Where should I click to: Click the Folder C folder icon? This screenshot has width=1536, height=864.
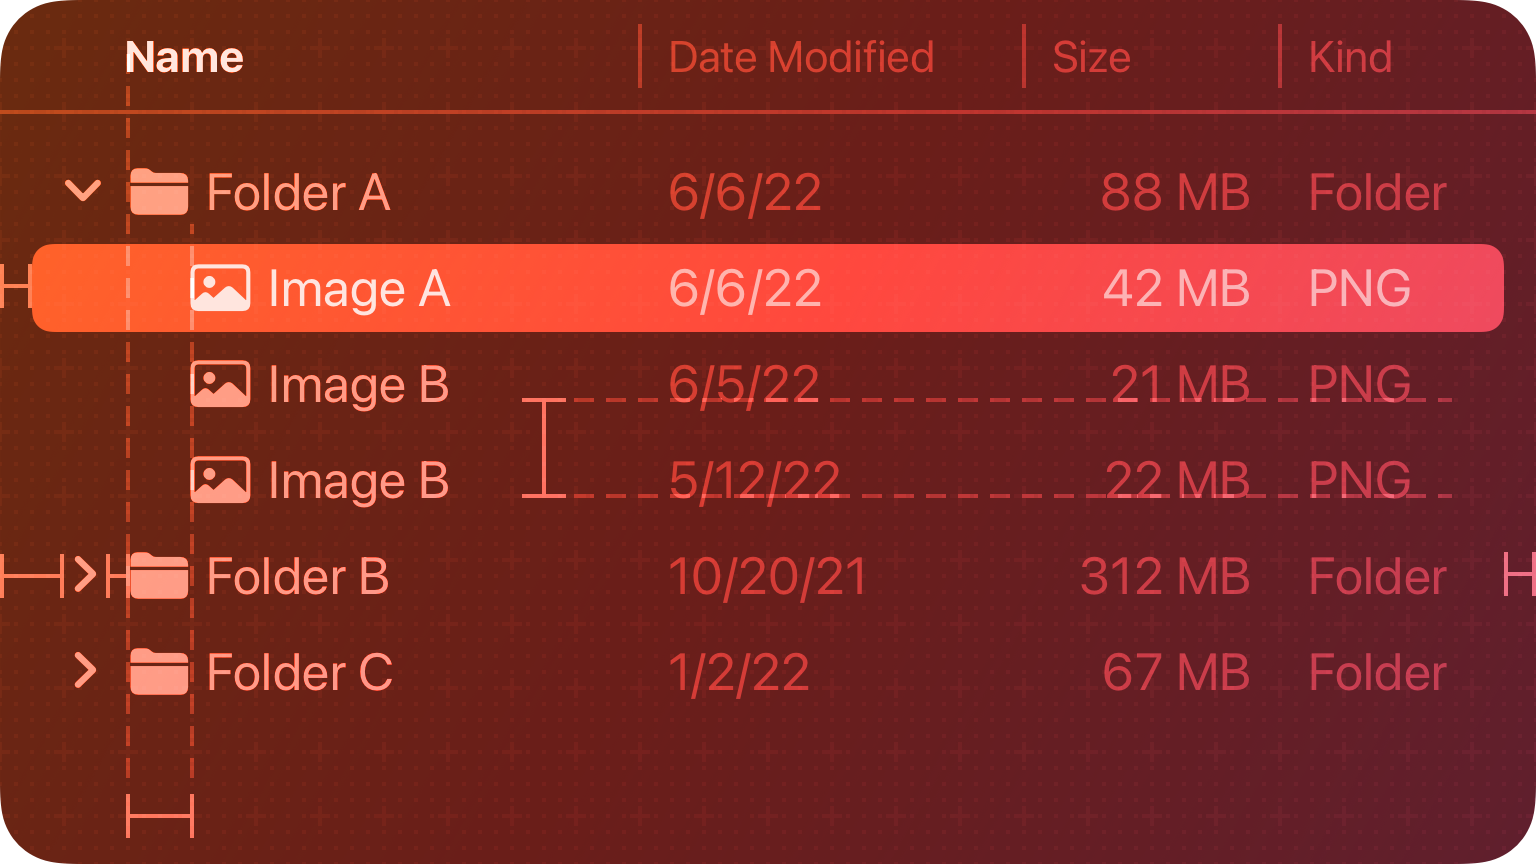click(159, 672)
